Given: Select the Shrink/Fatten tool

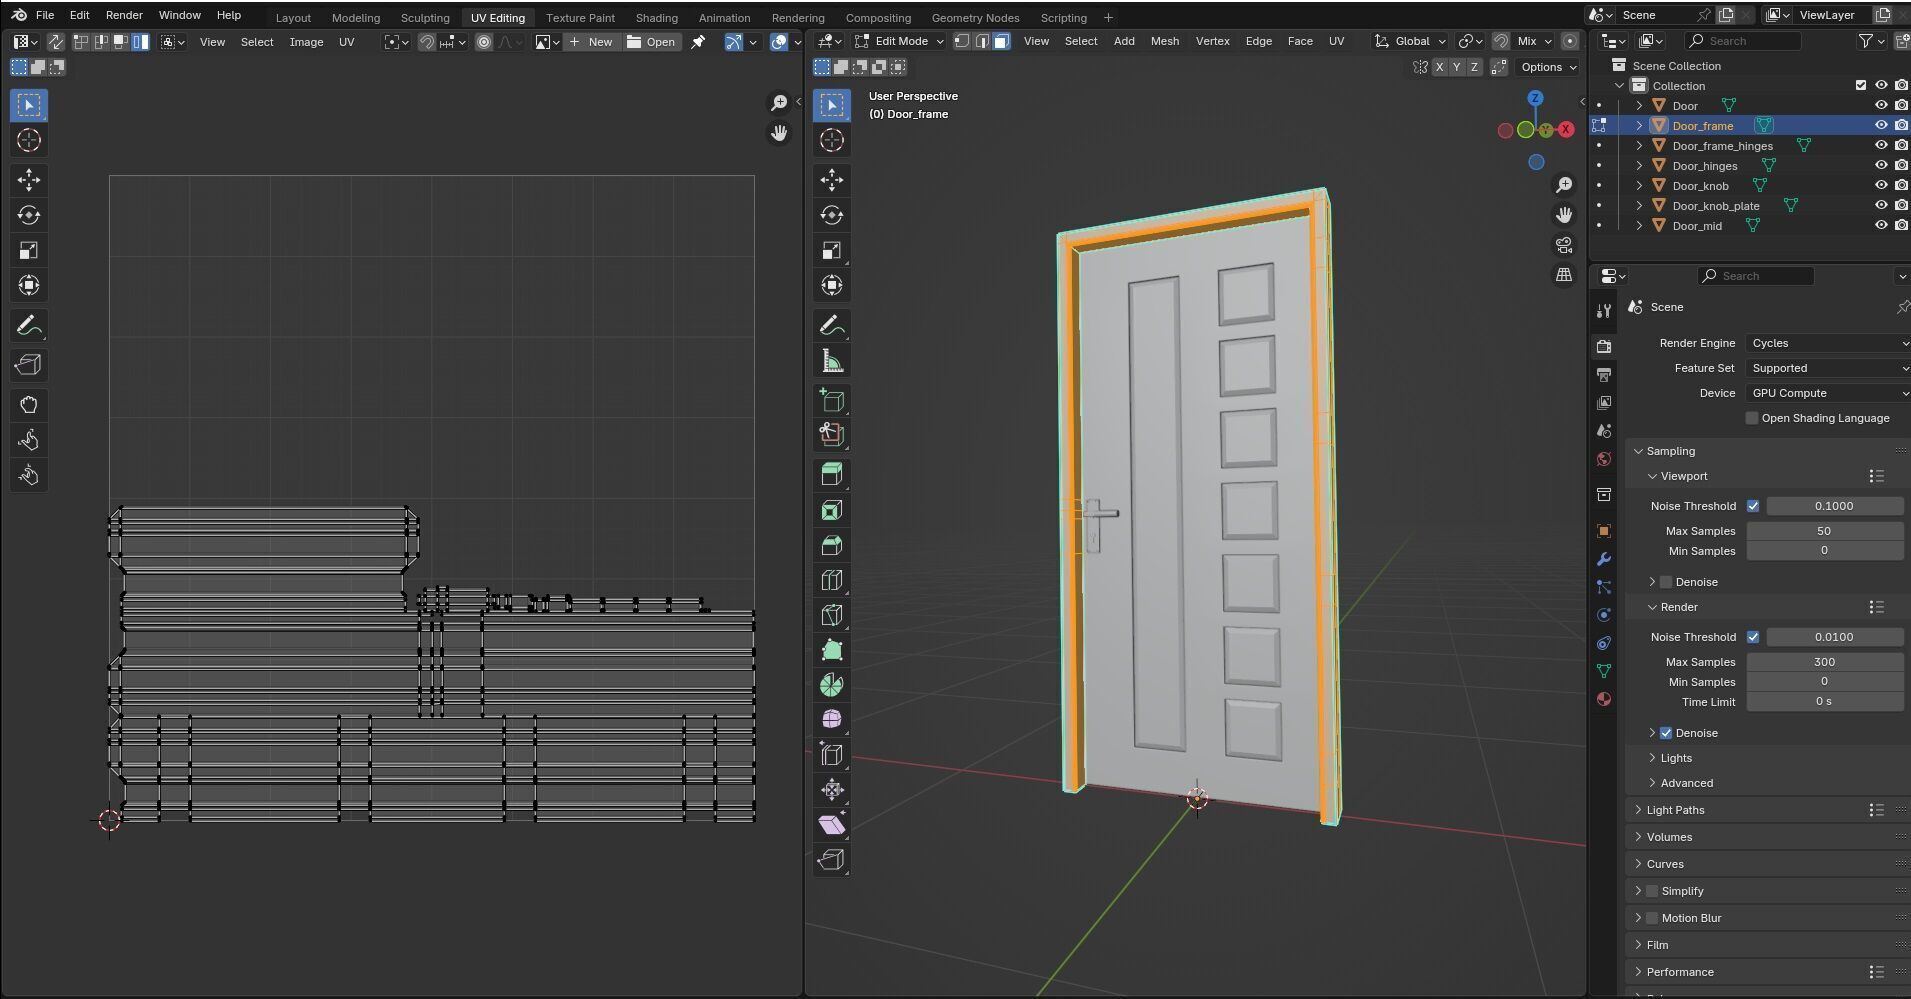Looking at the screenshot, I should [x=832, y=790].
